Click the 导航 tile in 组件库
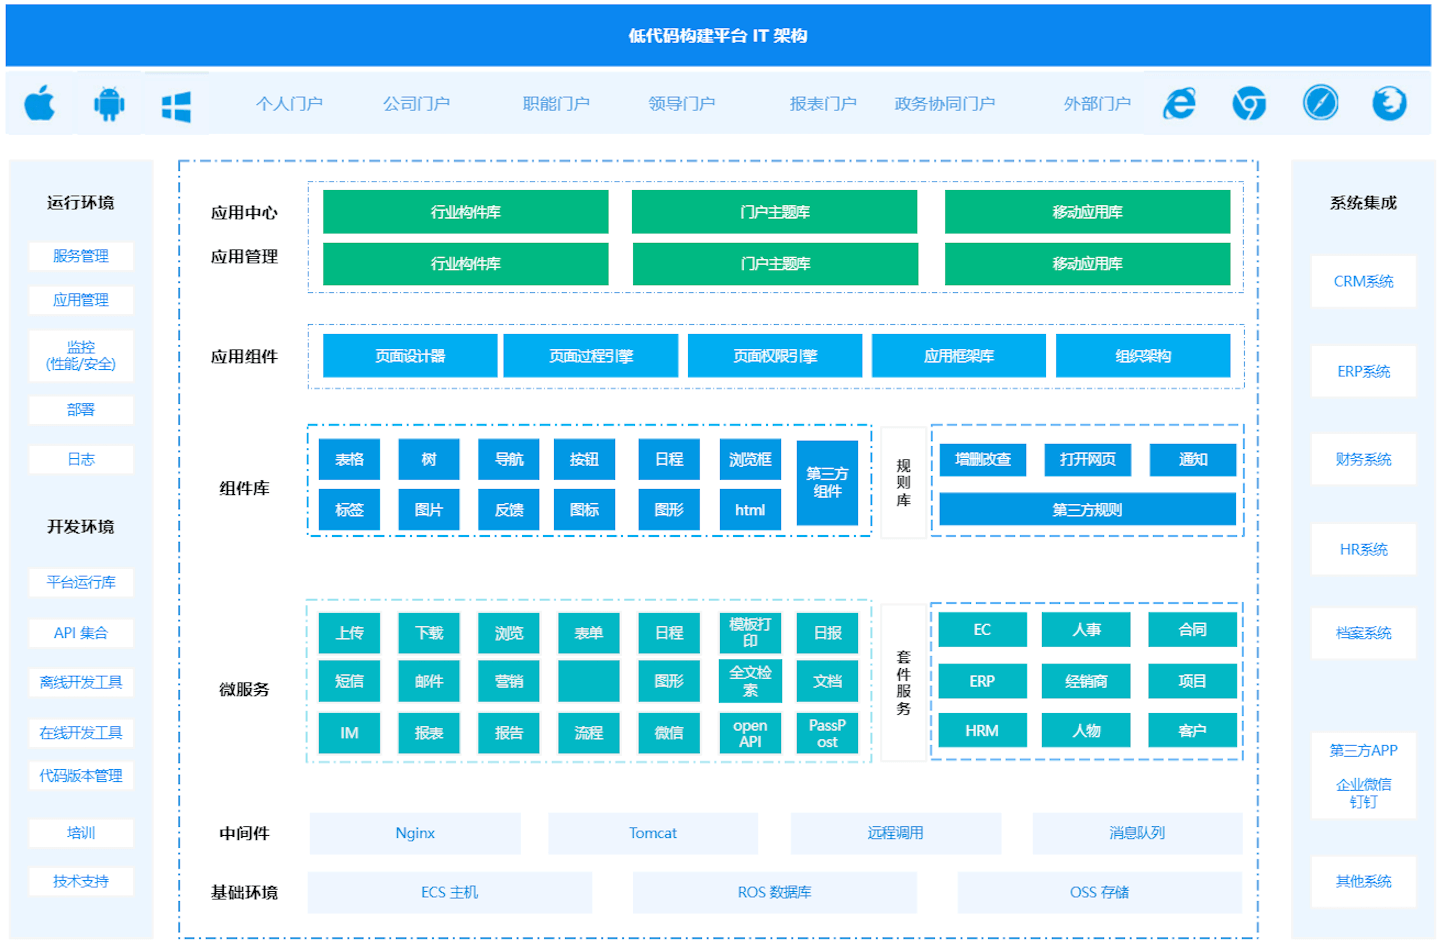The width and height of the screenshot is (1439, 951). (x=509, y=460)
